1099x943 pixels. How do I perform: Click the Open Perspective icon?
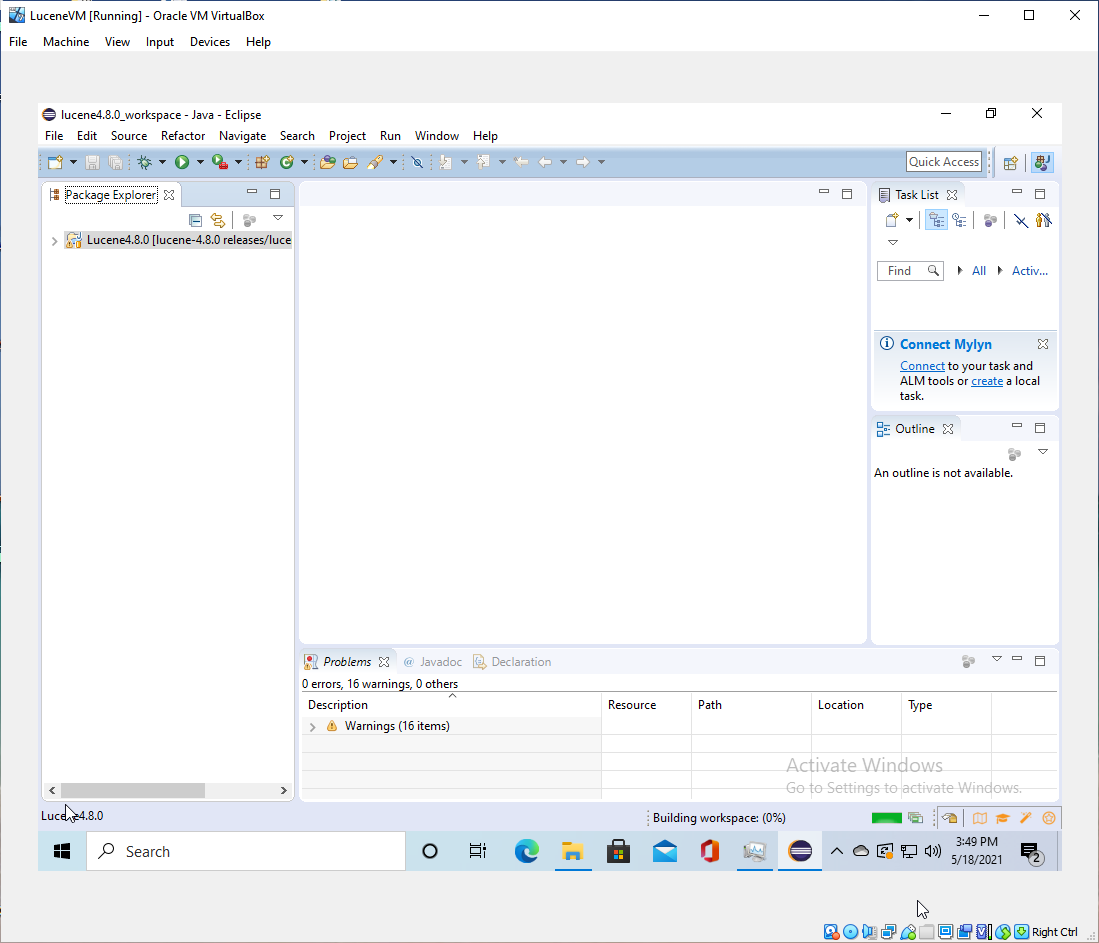(1011, 162)
